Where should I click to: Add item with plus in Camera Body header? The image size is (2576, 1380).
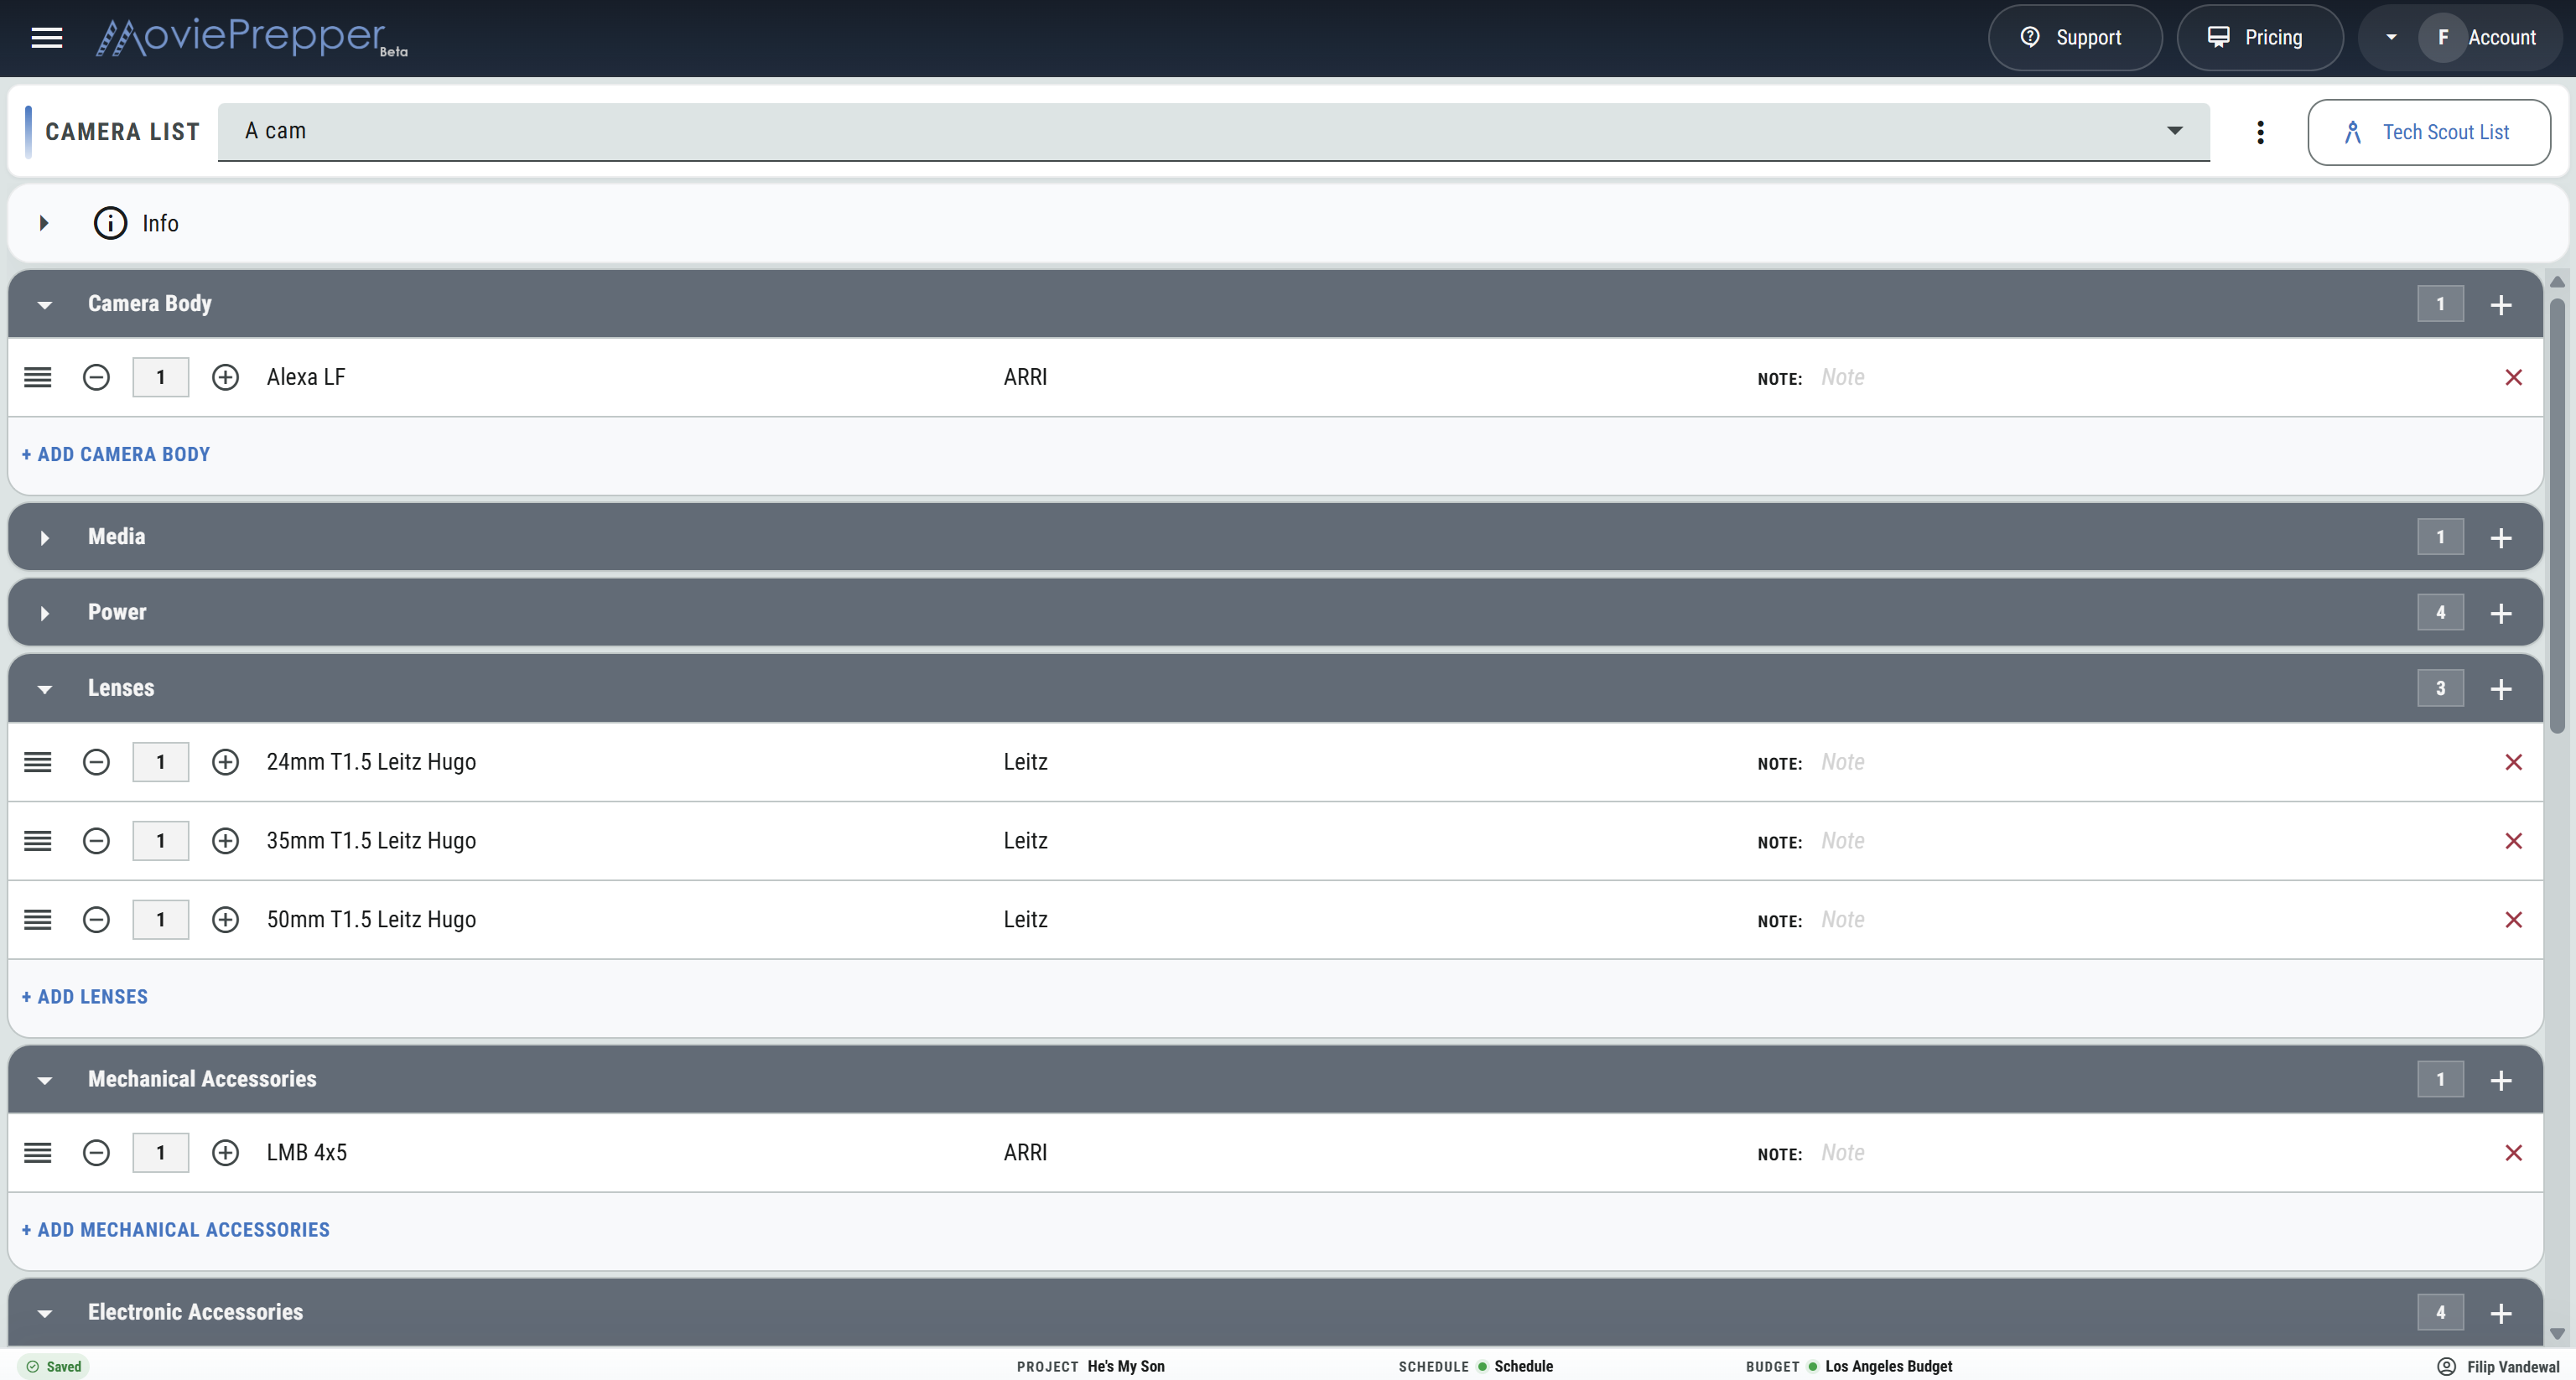coord(2501,304)
